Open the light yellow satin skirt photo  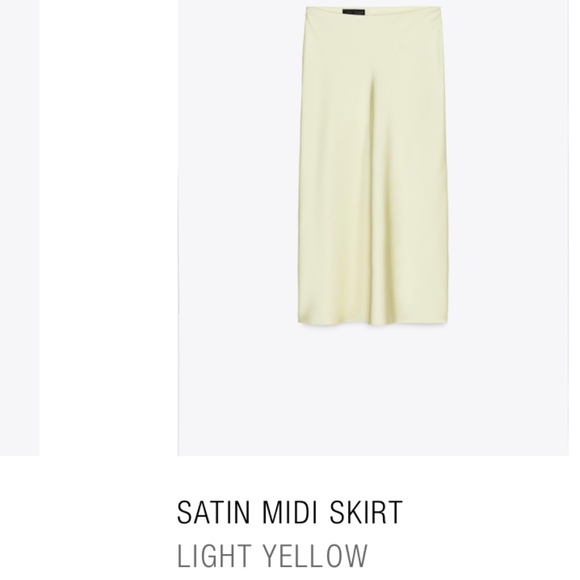coord(373,227)
